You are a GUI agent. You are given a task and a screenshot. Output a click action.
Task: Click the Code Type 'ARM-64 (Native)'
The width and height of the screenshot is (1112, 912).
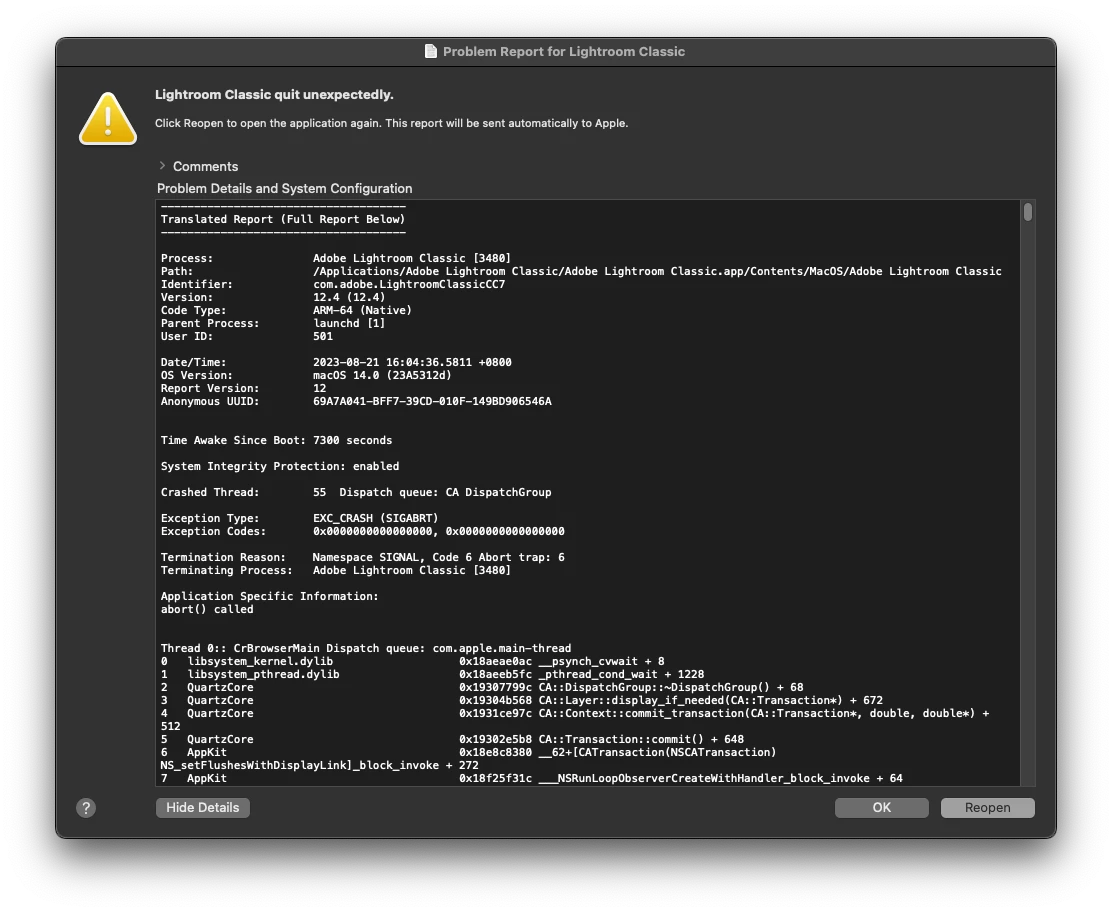[x=362, y=310]
